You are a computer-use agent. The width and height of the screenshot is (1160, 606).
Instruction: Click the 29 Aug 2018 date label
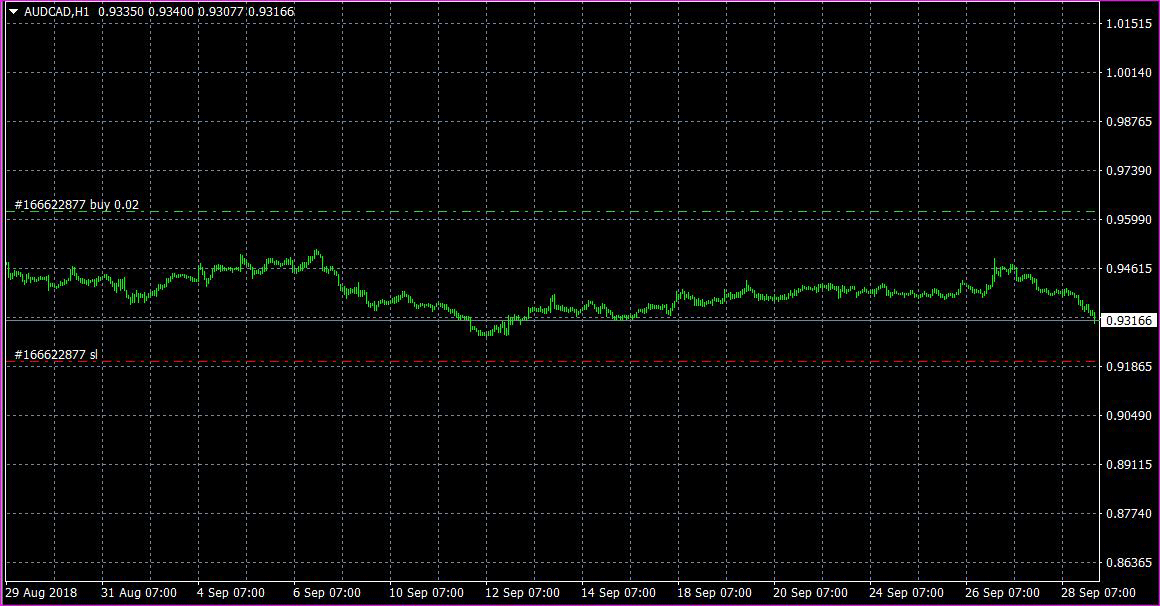41,593
